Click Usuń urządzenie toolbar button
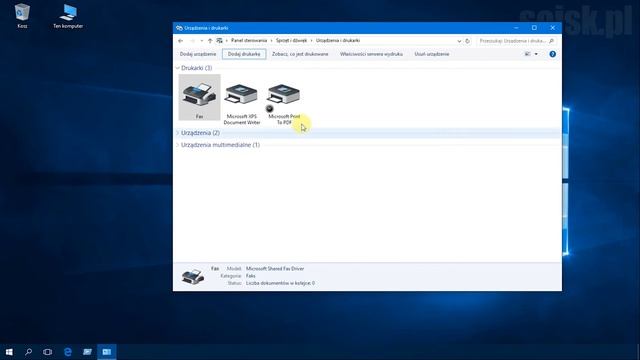The width and height of the screenshot is (640, 360). pos(432,54)
